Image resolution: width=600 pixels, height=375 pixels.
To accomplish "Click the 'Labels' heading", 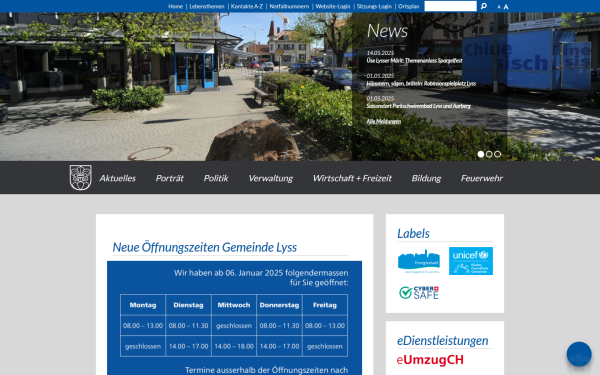I will tap(413, 233).
